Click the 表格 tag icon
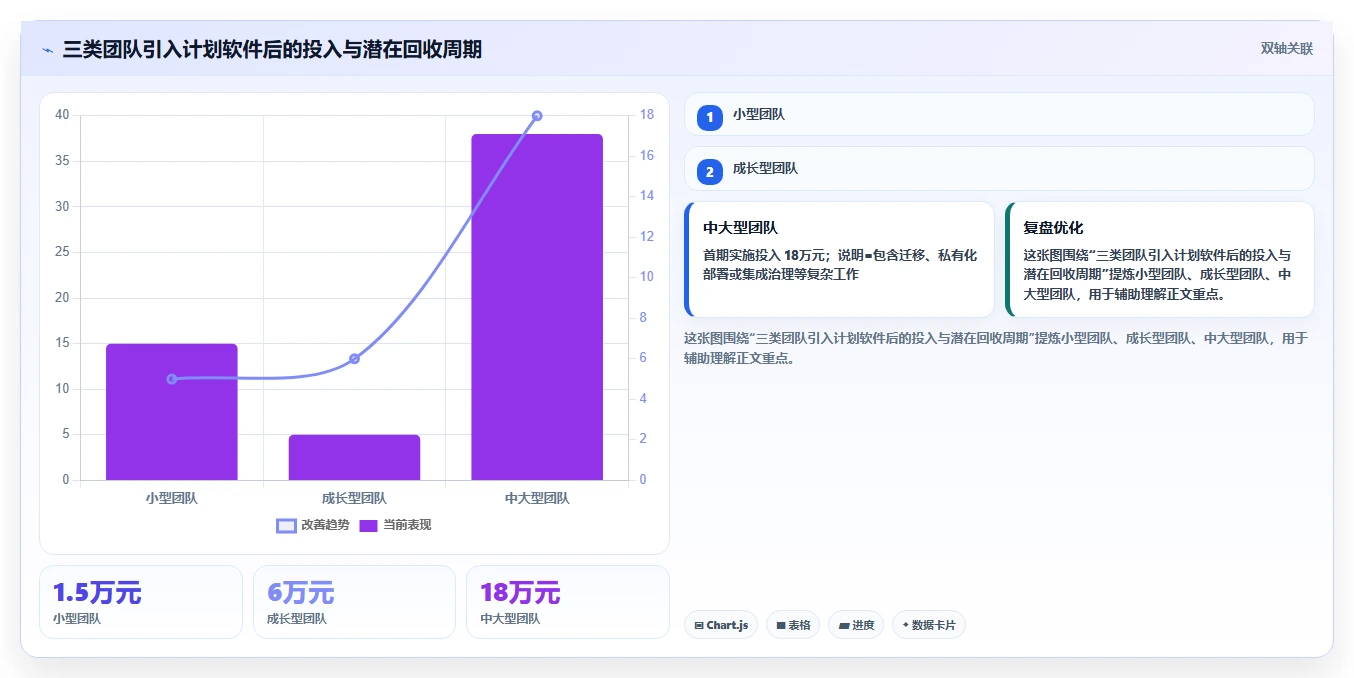This screenshot has width=1354, height=678. pyautogui.click(x=781, y=626)
